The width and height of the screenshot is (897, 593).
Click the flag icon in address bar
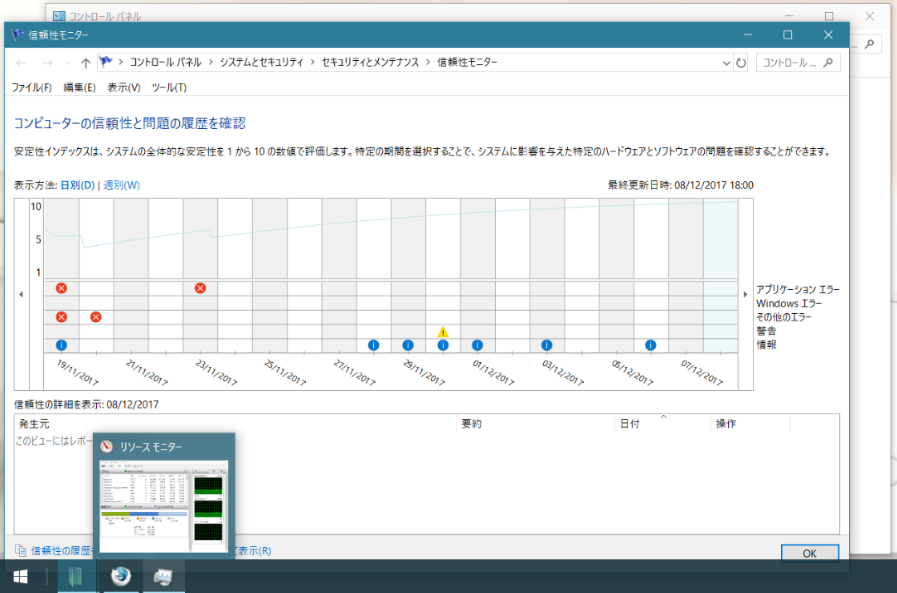pos(106,62)
